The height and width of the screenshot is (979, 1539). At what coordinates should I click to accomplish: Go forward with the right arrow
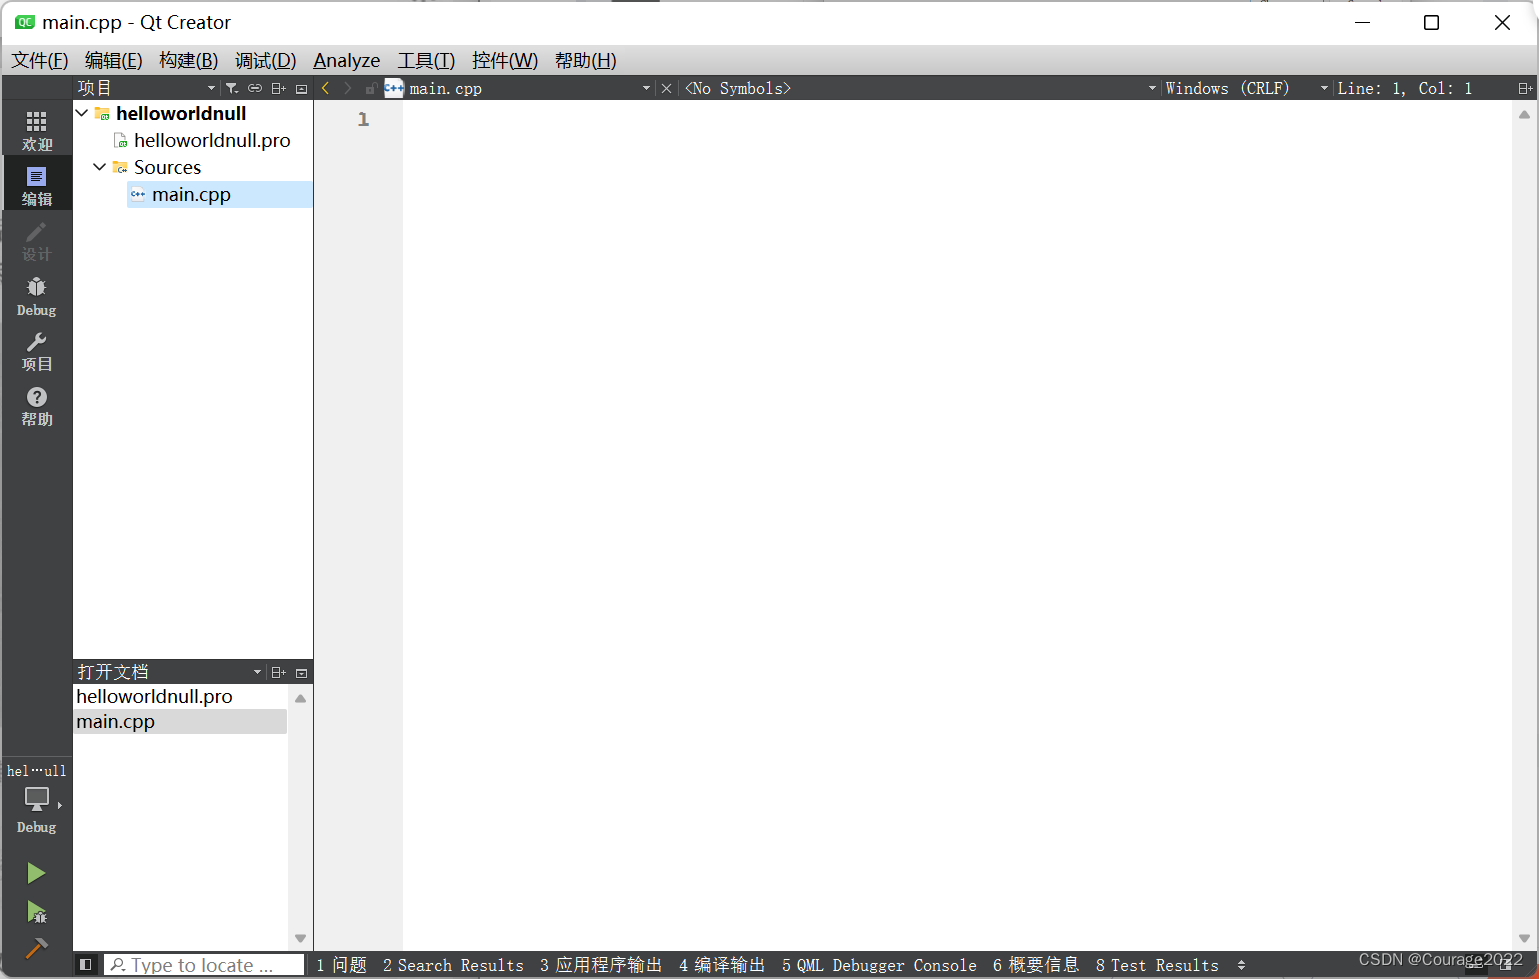click(348, 88)
